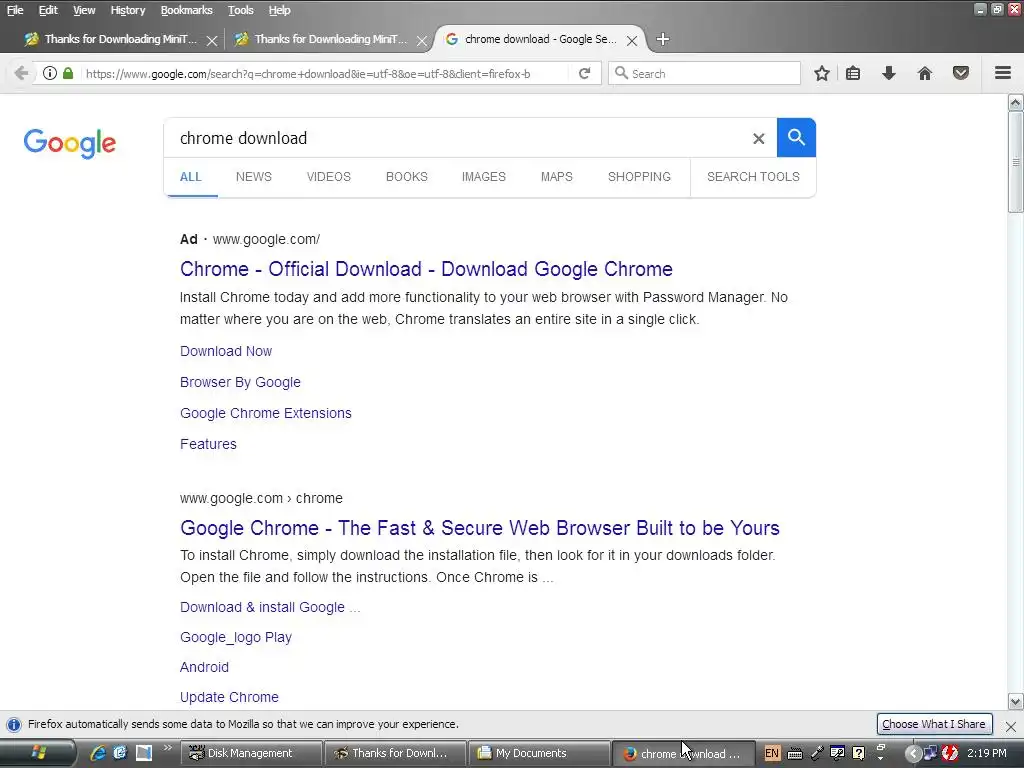Select the SHOPPING search filter
This screenshot has width=1024, height=768.
coord(639,176)
